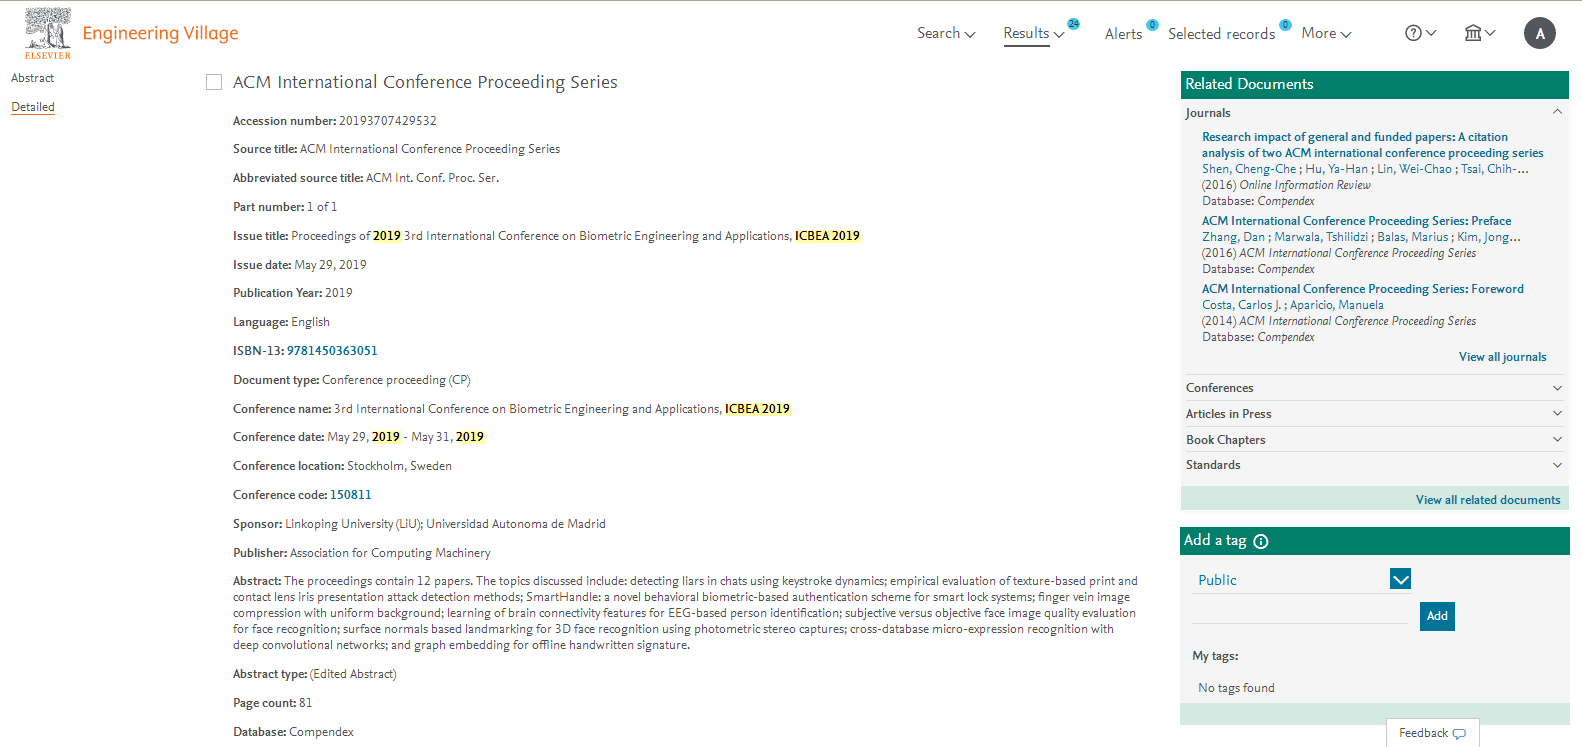The height and width of the screenshot is (747, 1582).
Task: Click View all related documents link
Action: 1488,500
